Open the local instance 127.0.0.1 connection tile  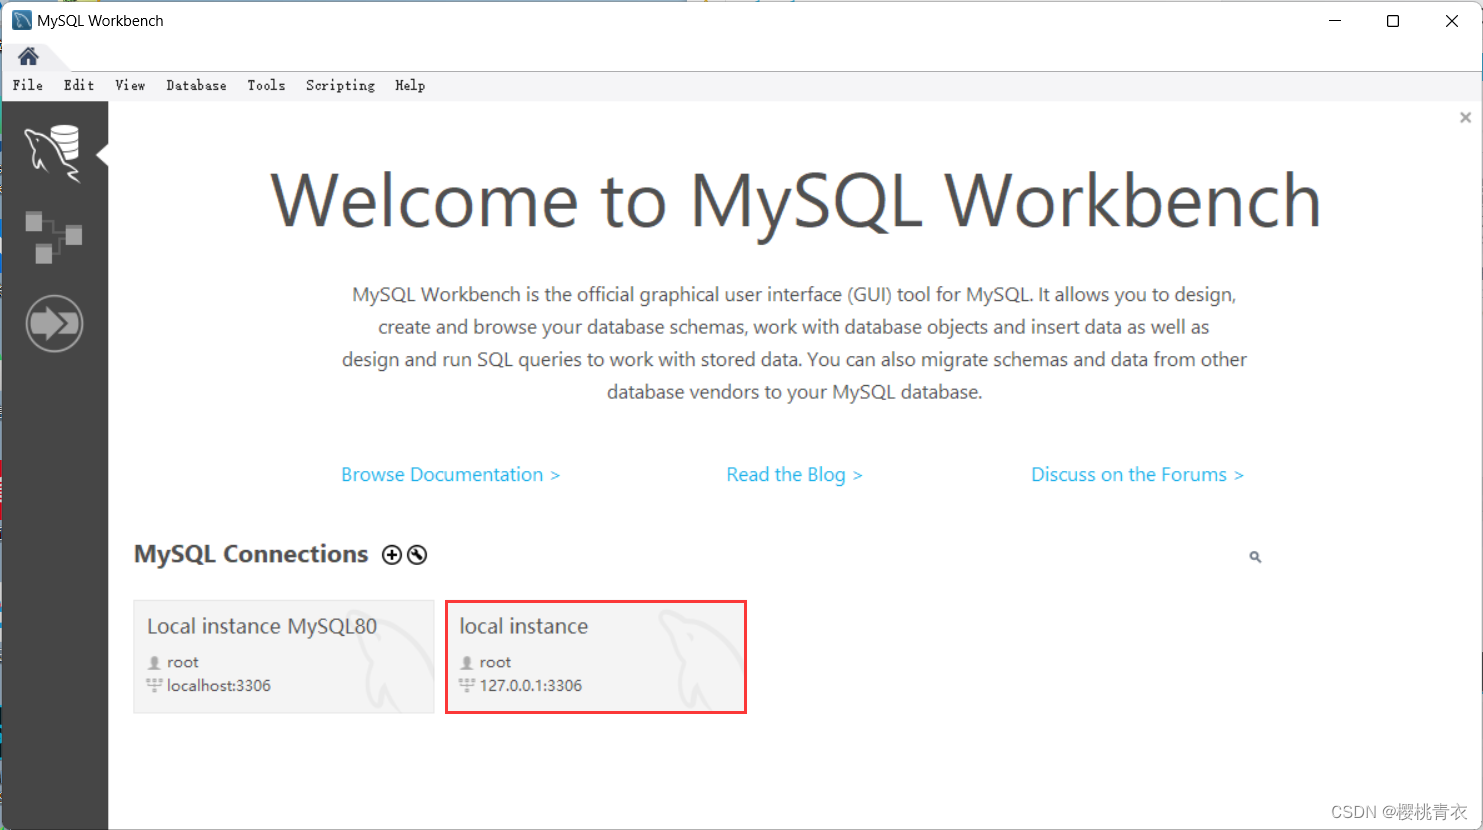pyautogui.click(x=596, y=656)
